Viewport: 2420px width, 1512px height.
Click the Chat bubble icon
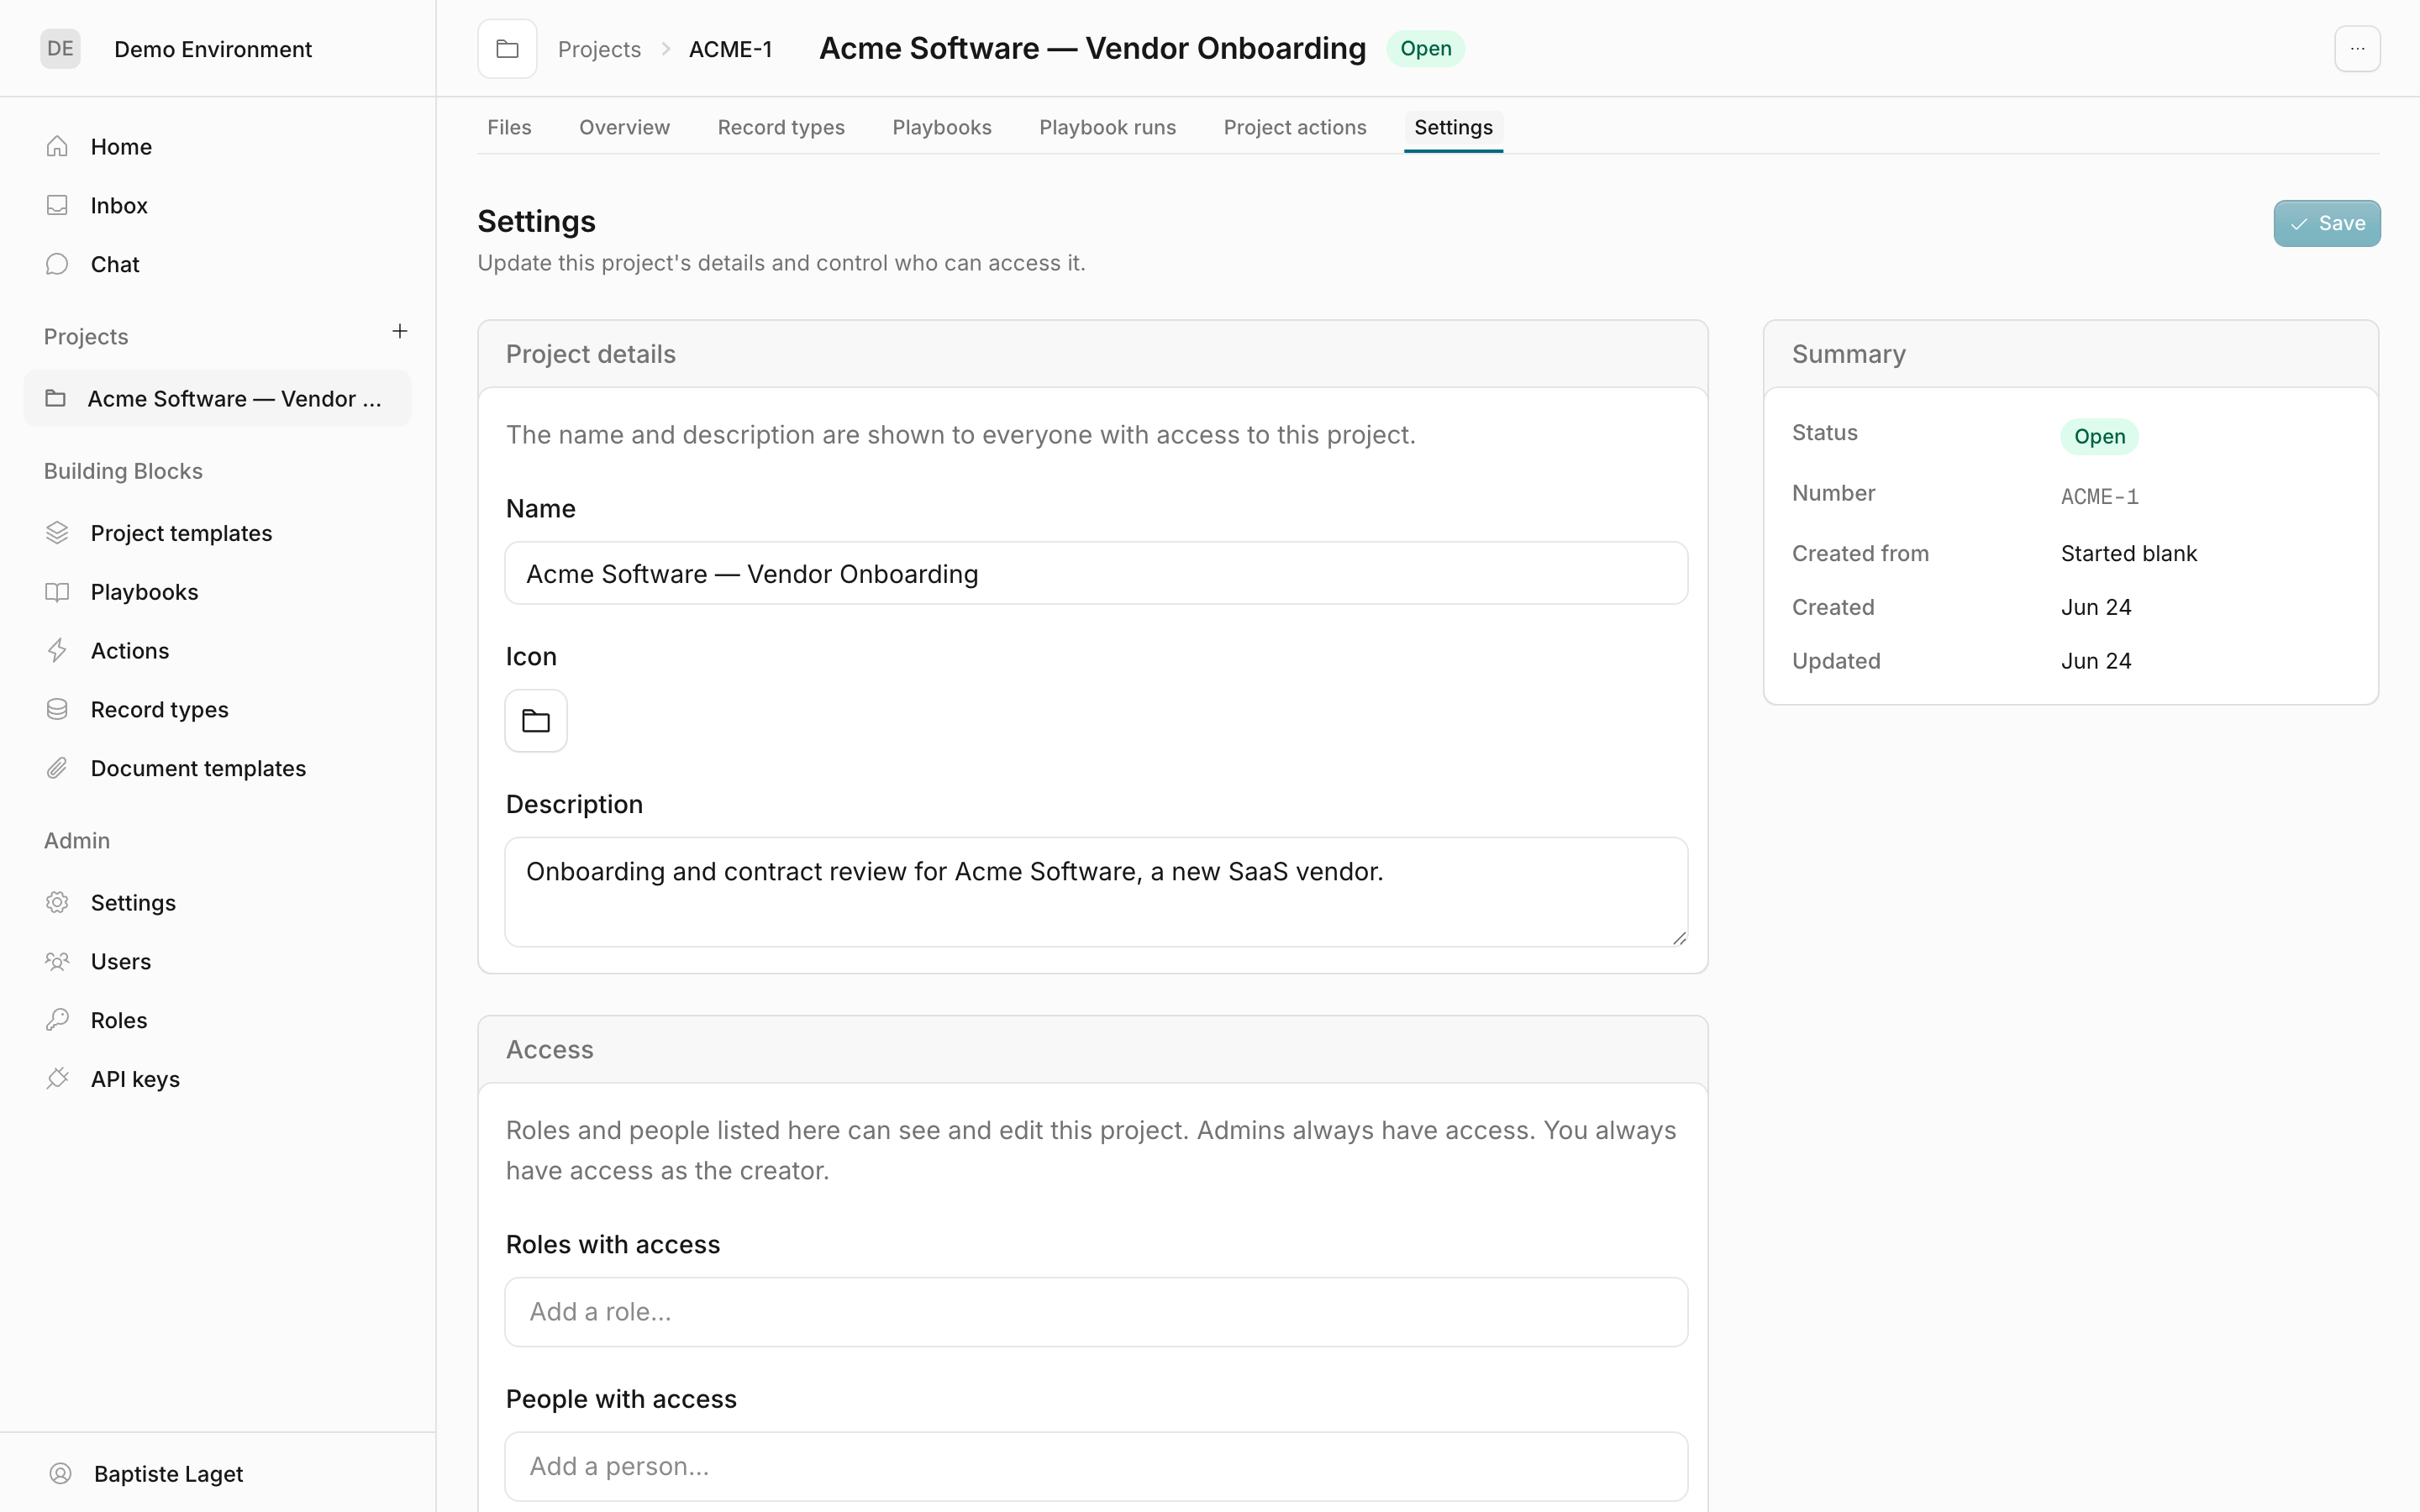tap(57, 264)
